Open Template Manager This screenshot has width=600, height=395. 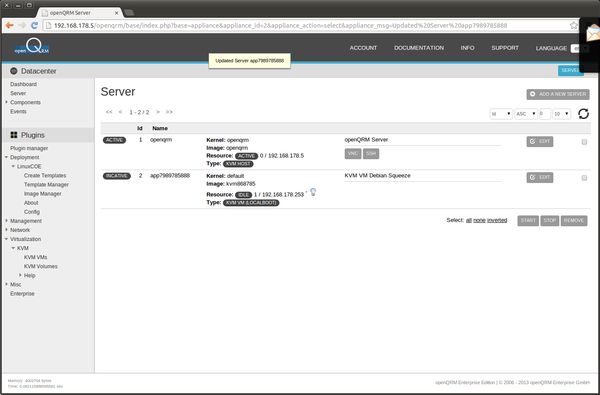point(46,184)
